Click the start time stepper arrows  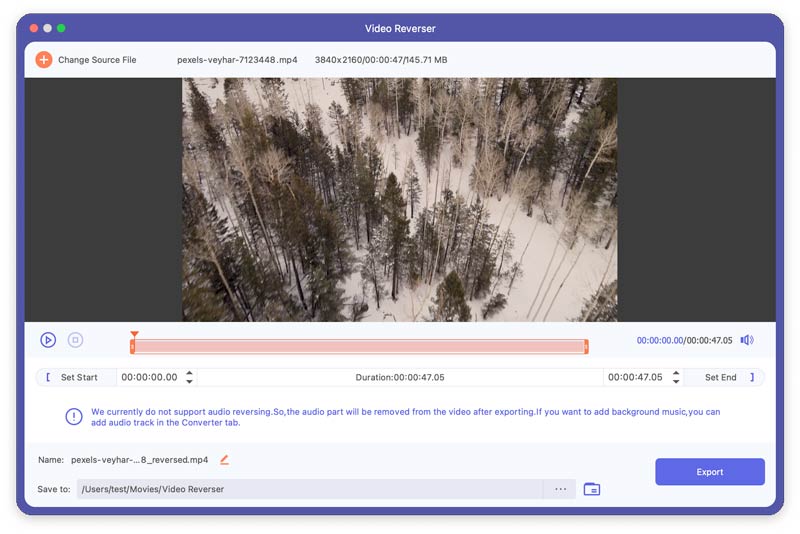point(190,377)
